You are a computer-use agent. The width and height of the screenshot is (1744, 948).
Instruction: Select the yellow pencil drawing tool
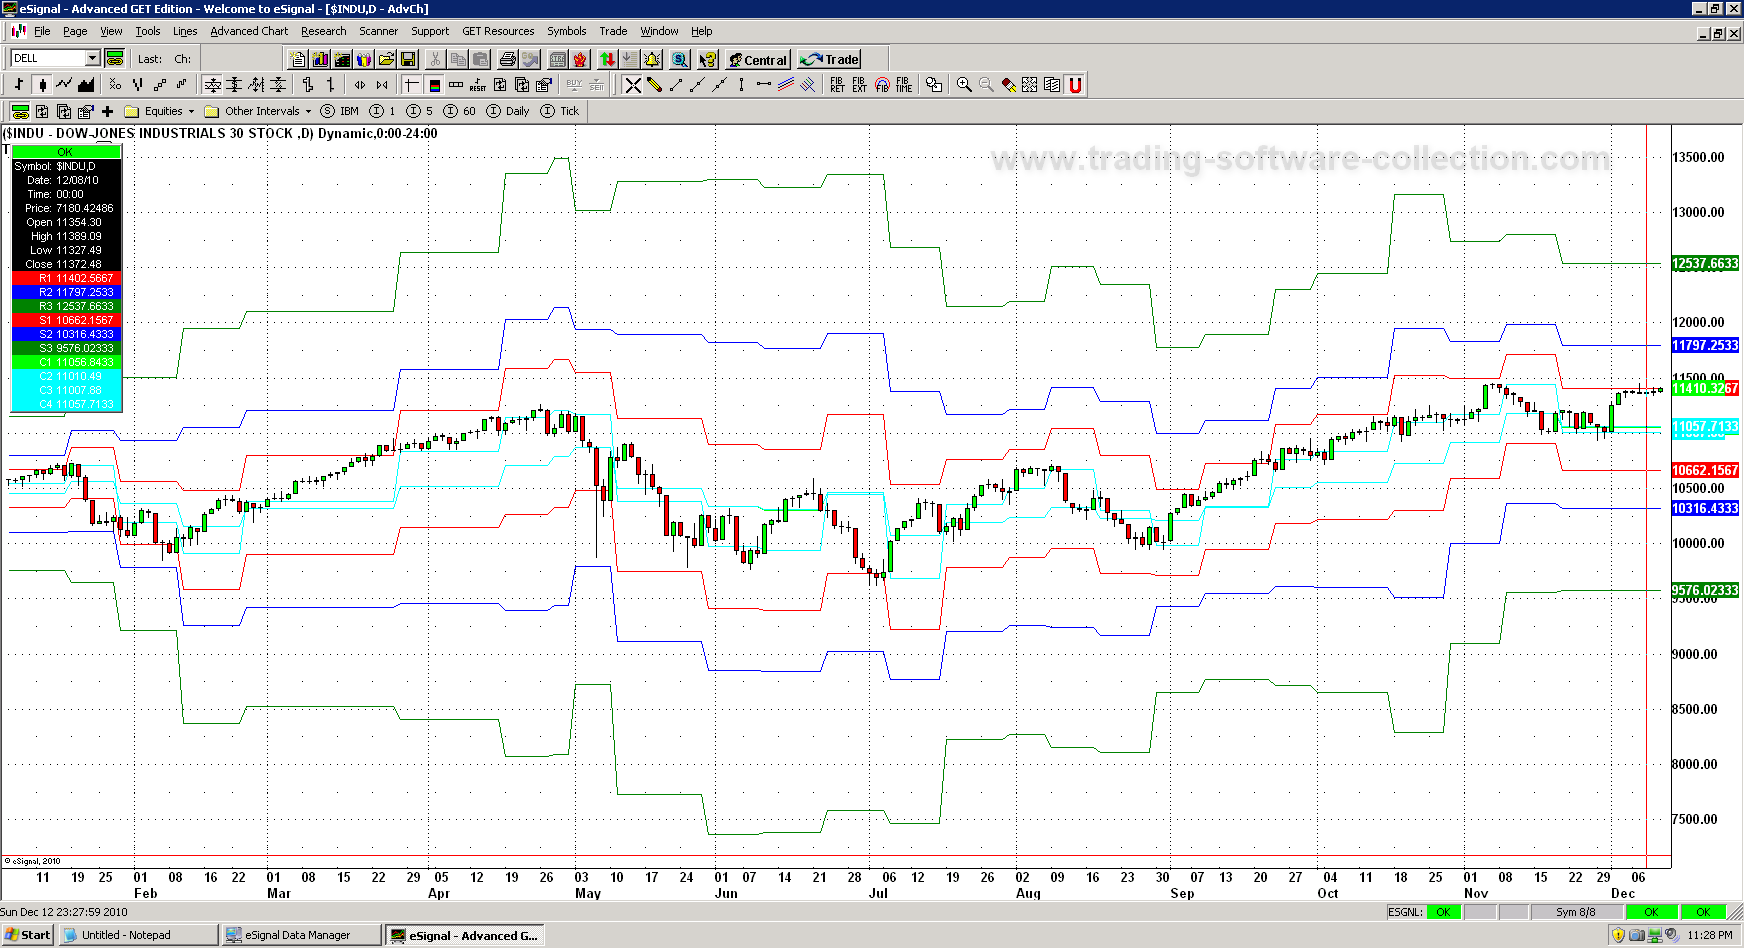(x=654, y=85)
